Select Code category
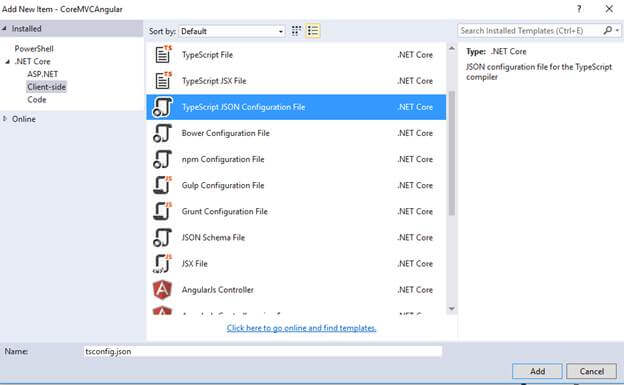 [37, 100]
